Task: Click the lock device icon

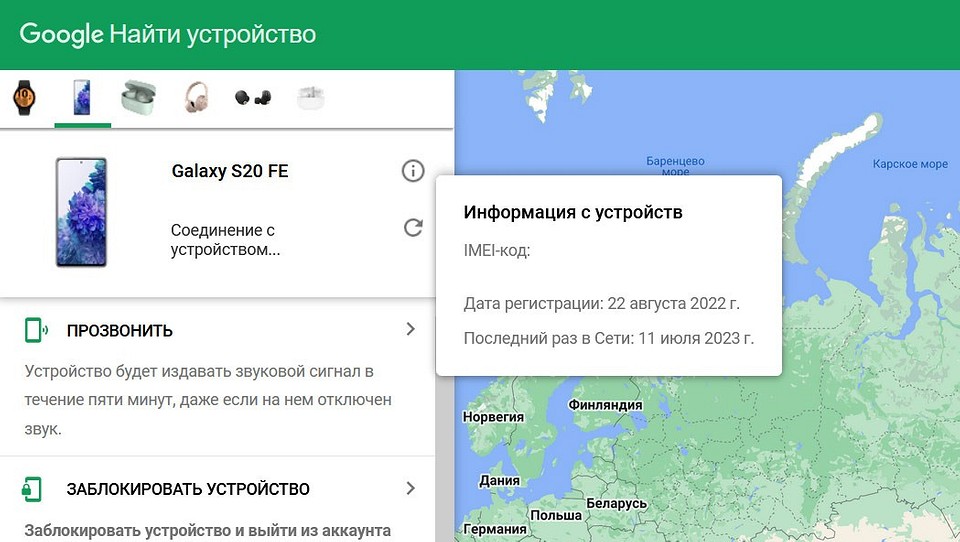Action: coord(32,489)
